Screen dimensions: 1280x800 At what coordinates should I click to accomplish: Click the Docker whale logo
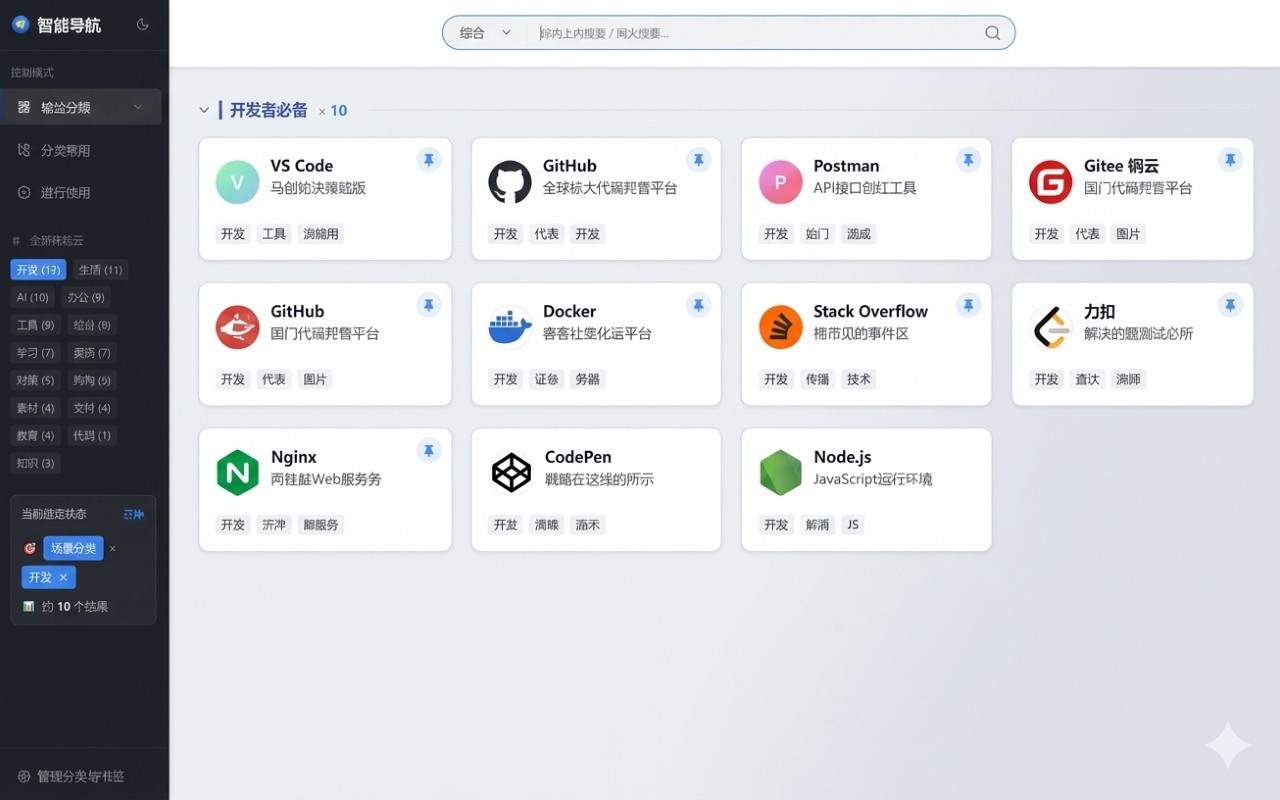(510, 327)
